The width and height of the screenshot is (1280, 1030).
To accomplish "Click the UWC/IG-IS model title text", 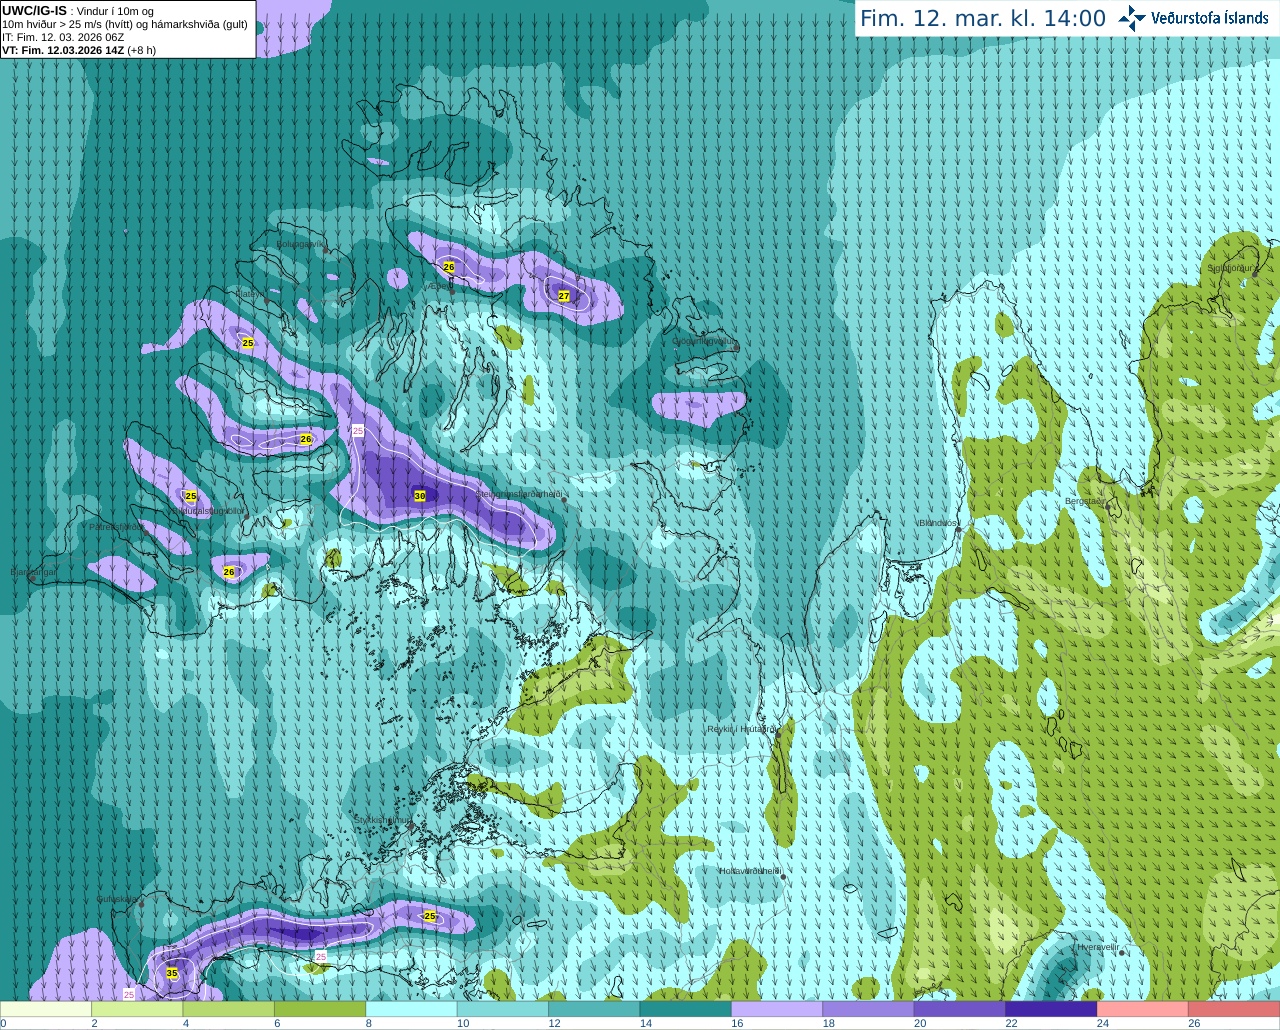I will [x=35, y=10].
